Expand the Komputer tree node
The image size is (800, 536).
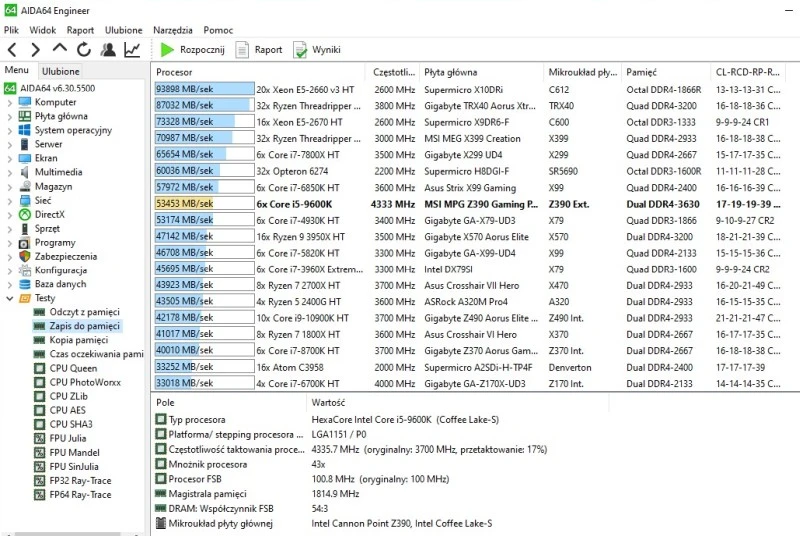coord(9,102)
